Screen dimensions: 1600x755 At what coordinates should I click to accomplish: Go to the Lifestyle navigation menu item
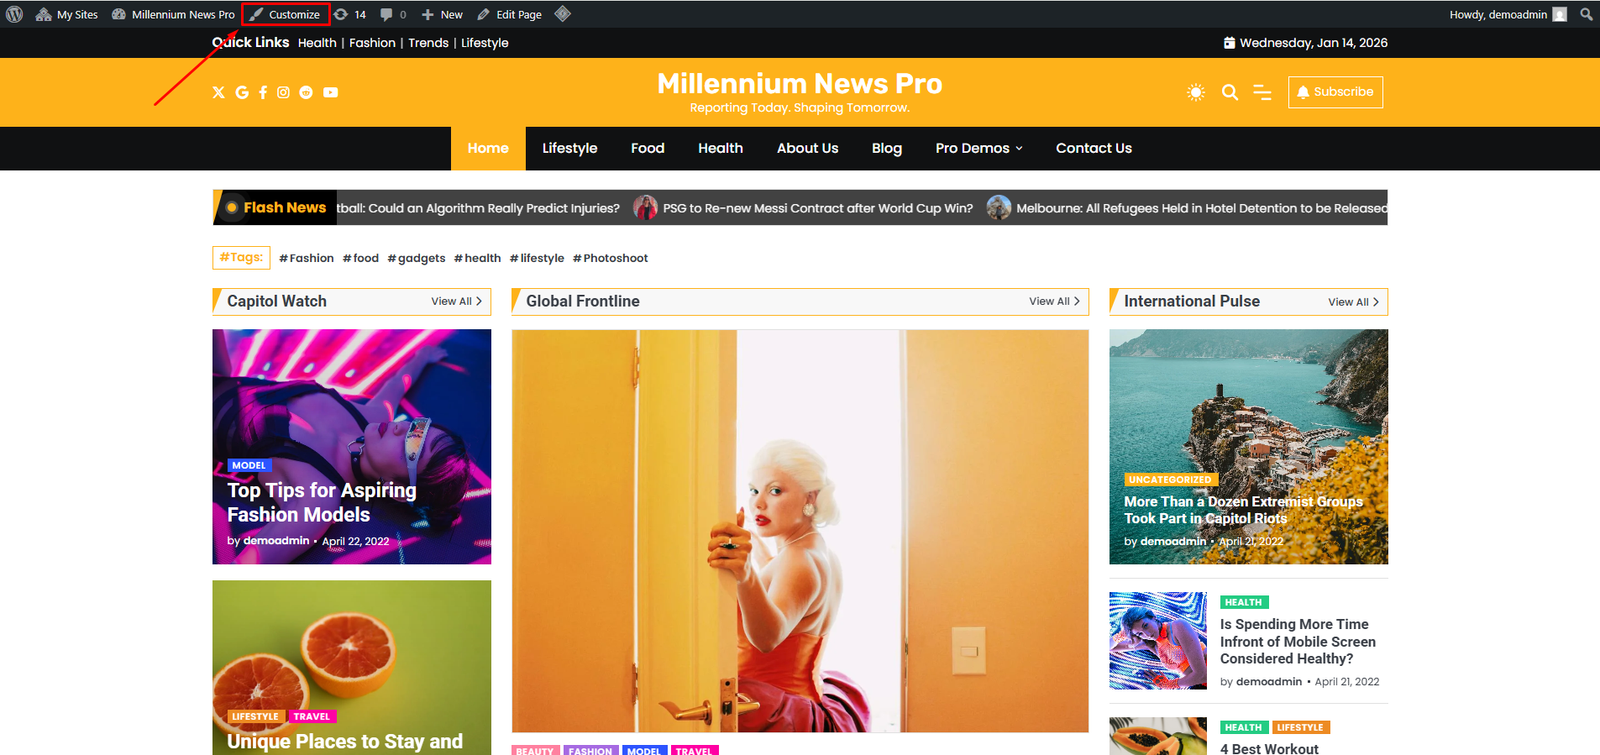569,148
